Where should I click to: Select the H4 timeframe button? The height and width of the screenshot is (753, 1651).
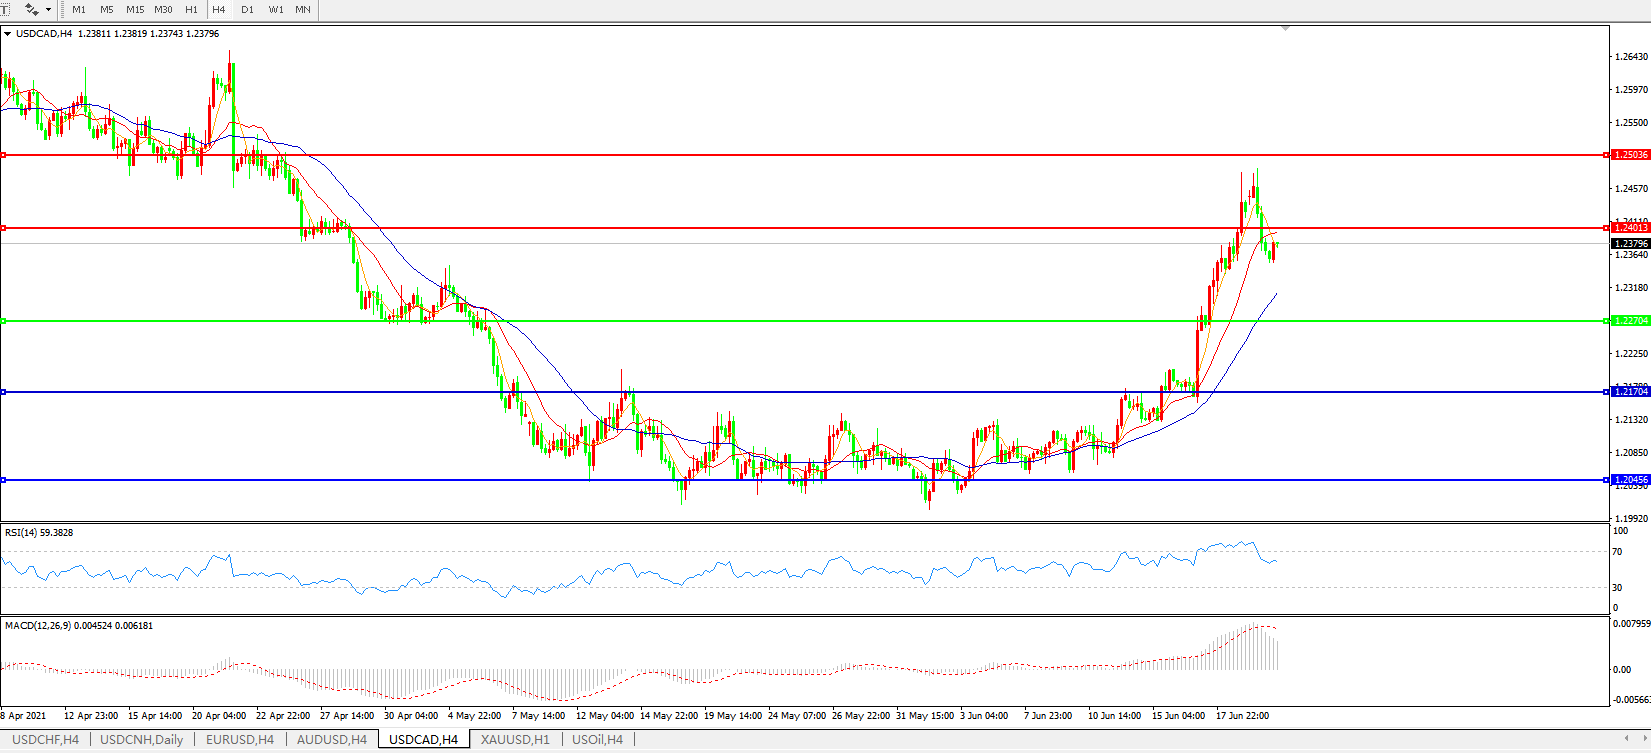point(219,9)
